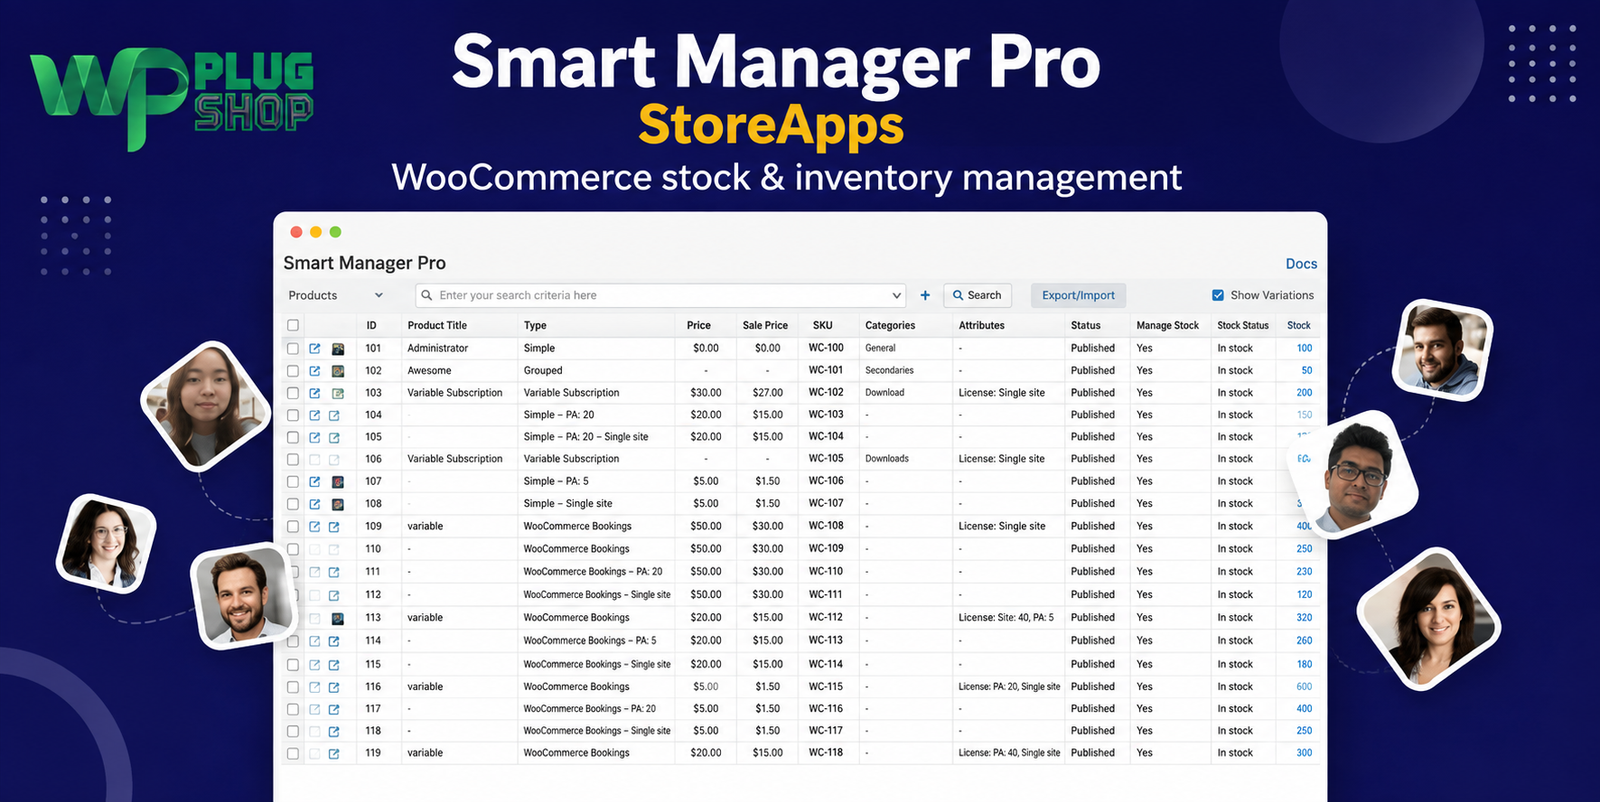
Task: Open the external link icon in row 105
Action: [x=334, y=437]
